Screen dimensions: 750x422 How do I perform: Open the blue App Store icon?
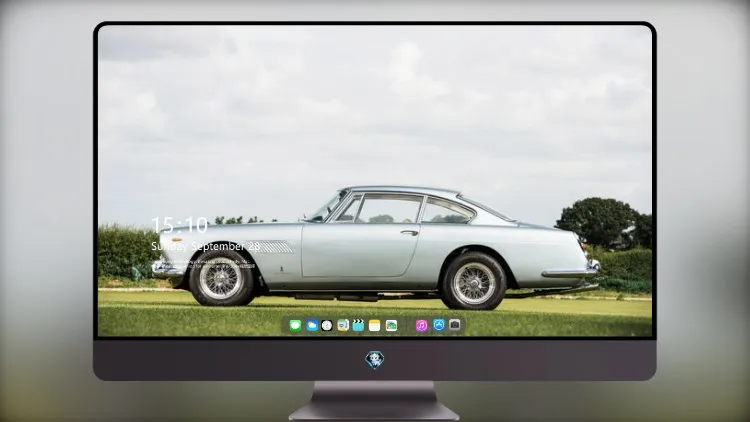click(x=439, y=325)
